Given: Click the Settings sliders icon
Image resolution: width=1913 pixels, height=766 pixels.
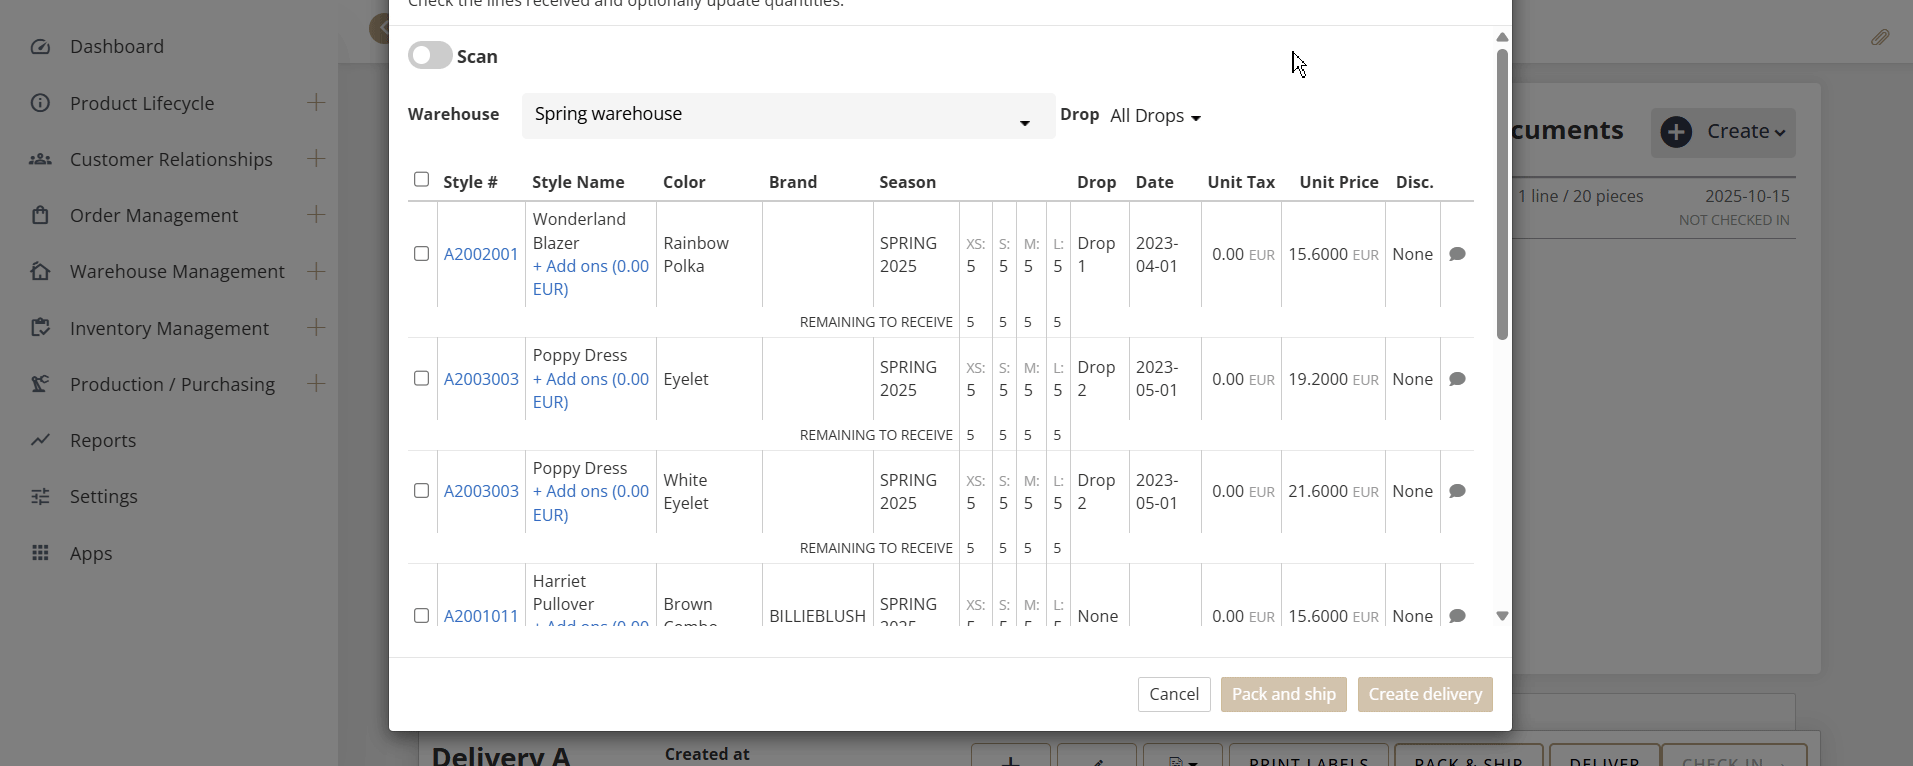Looking at the screenshot, I should (40, 496).
